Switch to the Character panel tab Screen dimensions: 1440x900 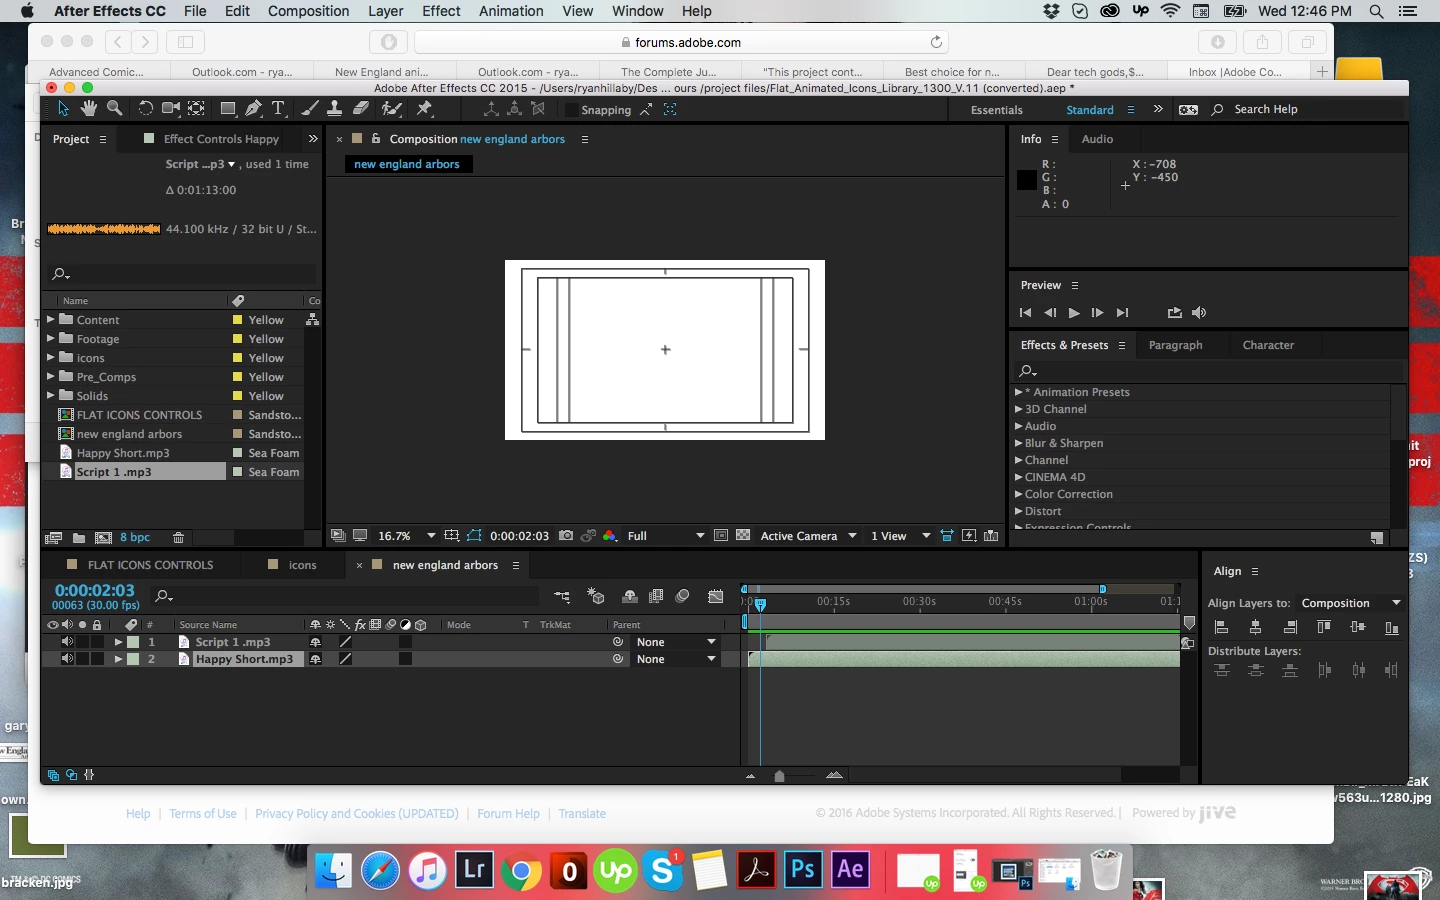tap(1268, 345)
